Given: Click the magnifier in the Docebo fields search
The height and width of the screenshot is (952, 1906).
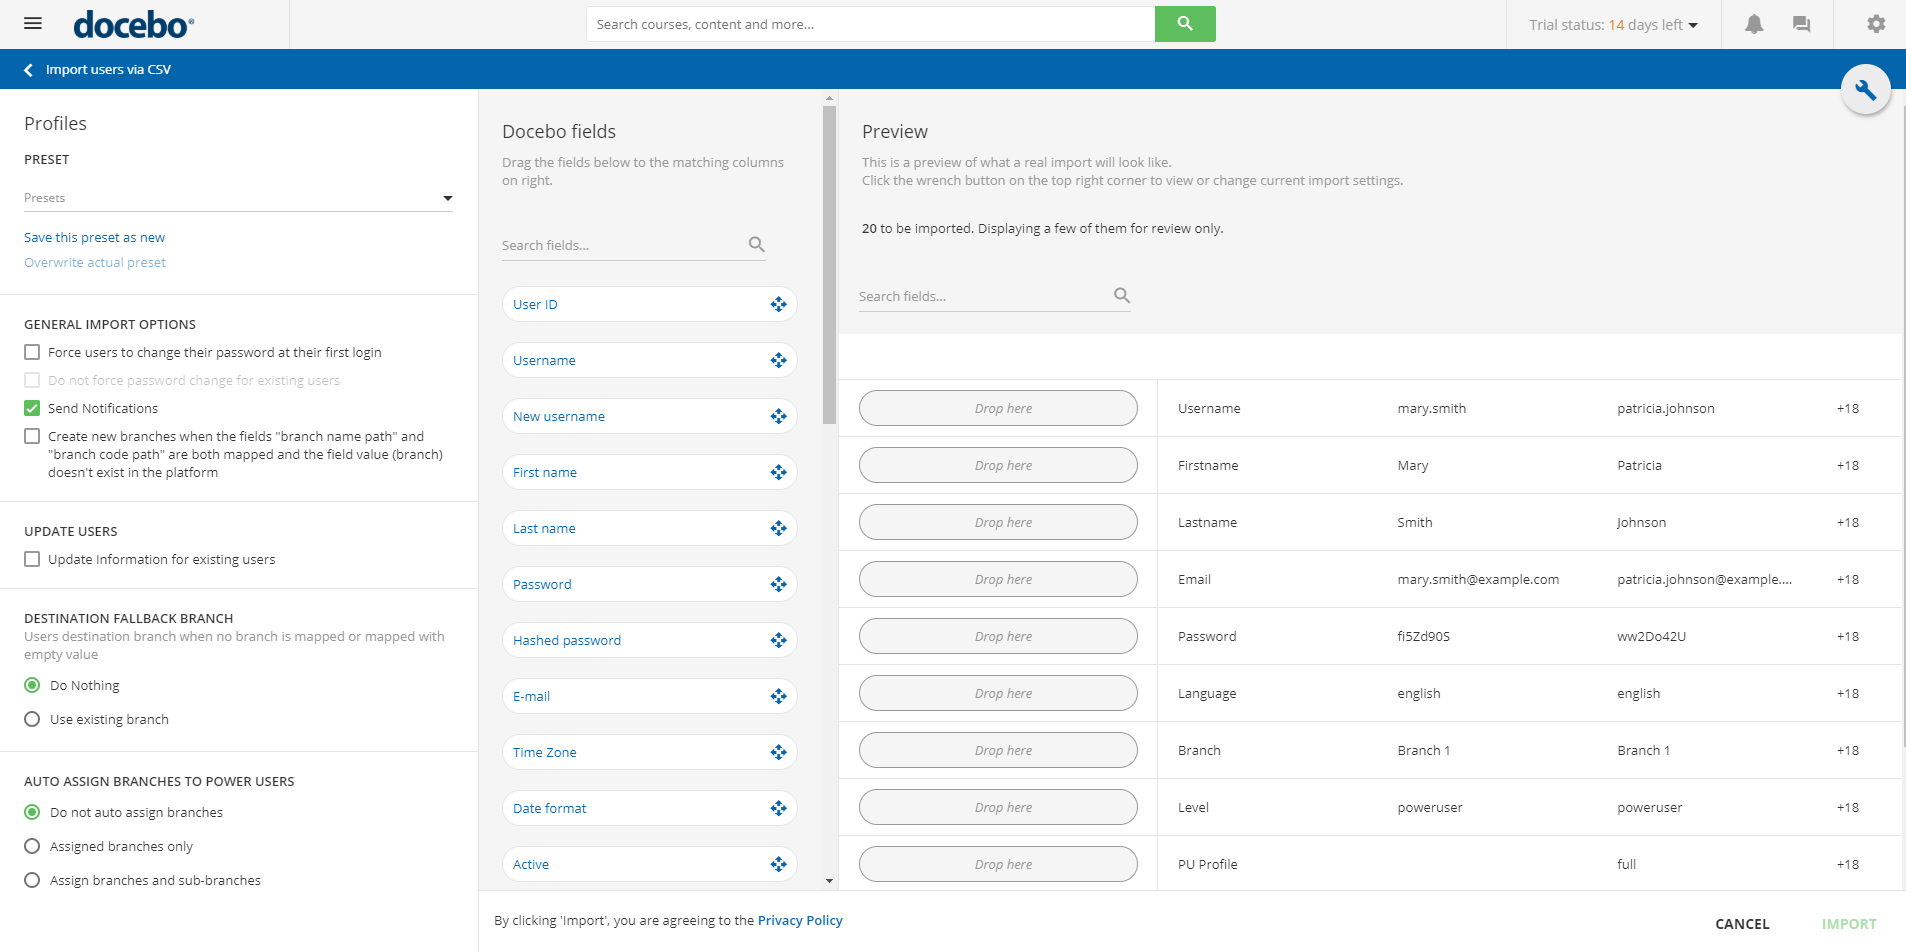Looking at the screenshot, I should point(756,244).
